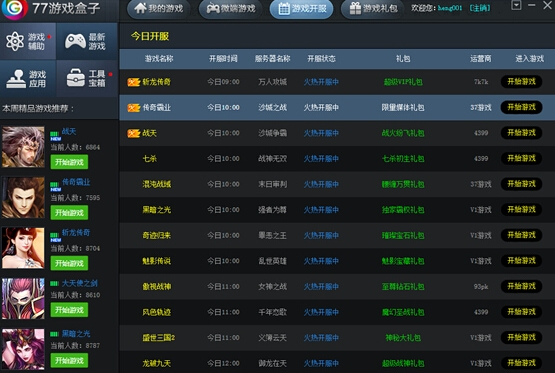Click the 传奇霸业 hot icon in the list
The height and width of the screenshot is (373, 555).
[133, 108]
